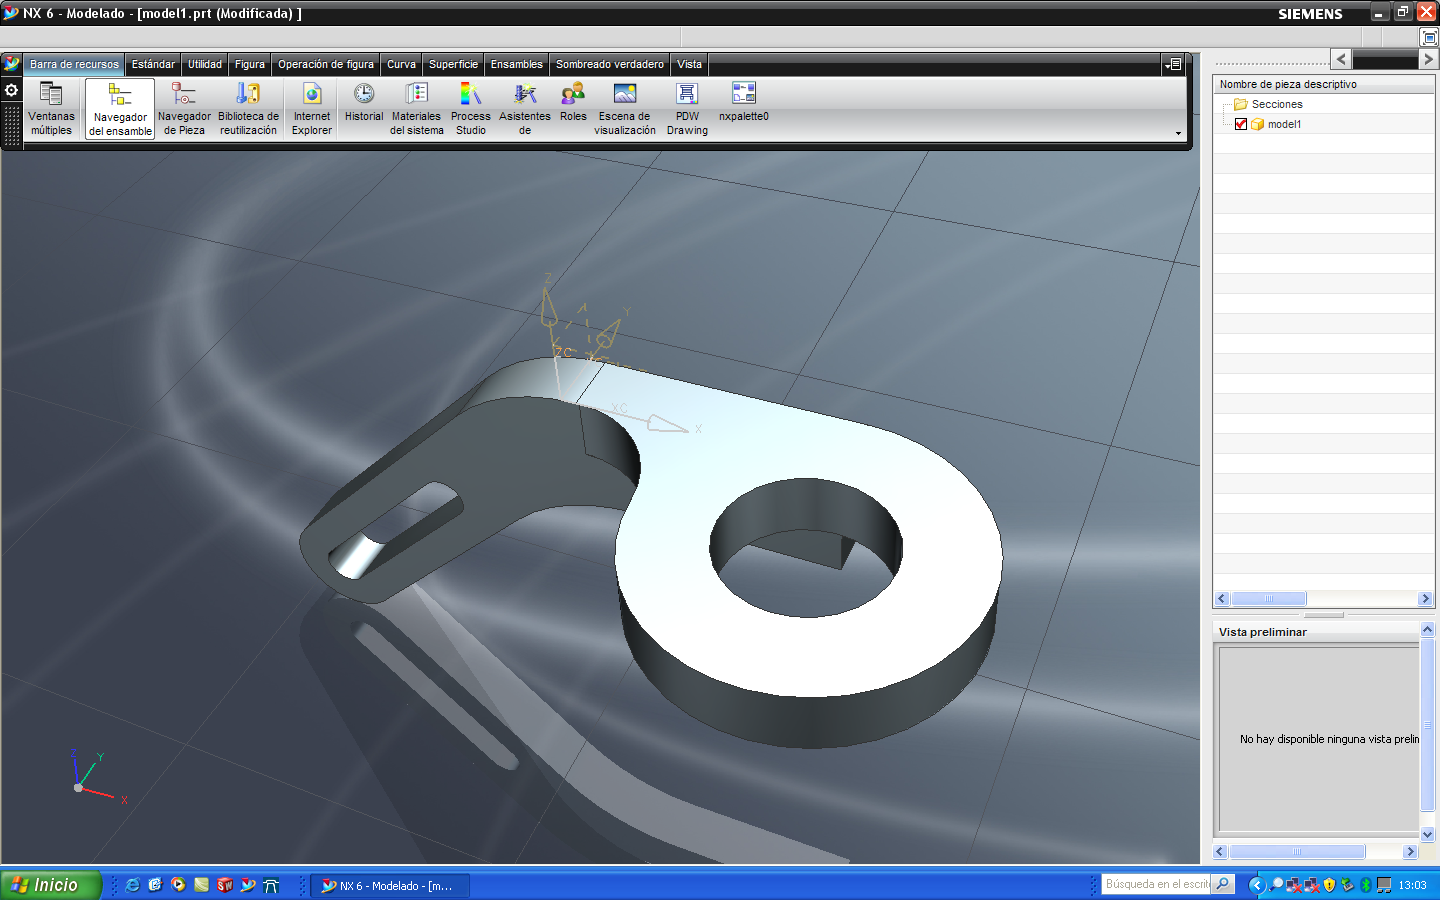Toggle the model1 checkbox
This screenshot has width=1440, height=900.
1241,124
